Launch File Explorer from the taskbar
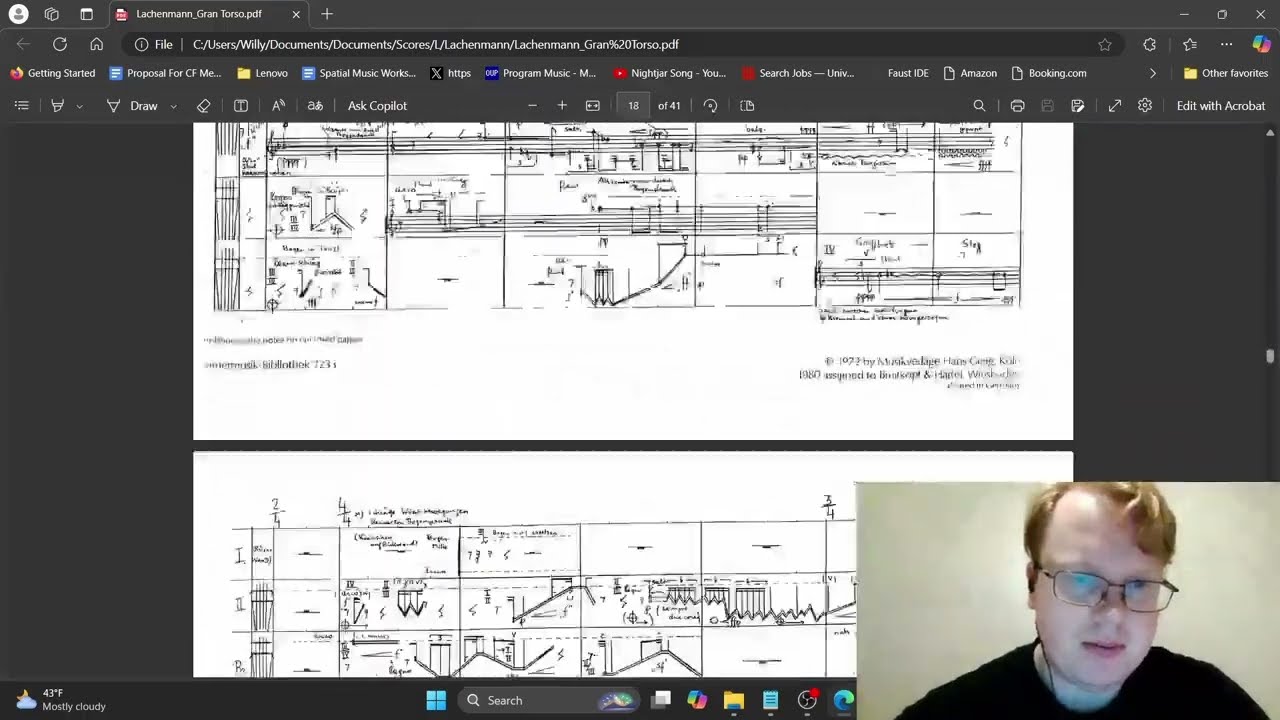The width and height of the screenshot is (1280, 720). [x=734, y=700]
